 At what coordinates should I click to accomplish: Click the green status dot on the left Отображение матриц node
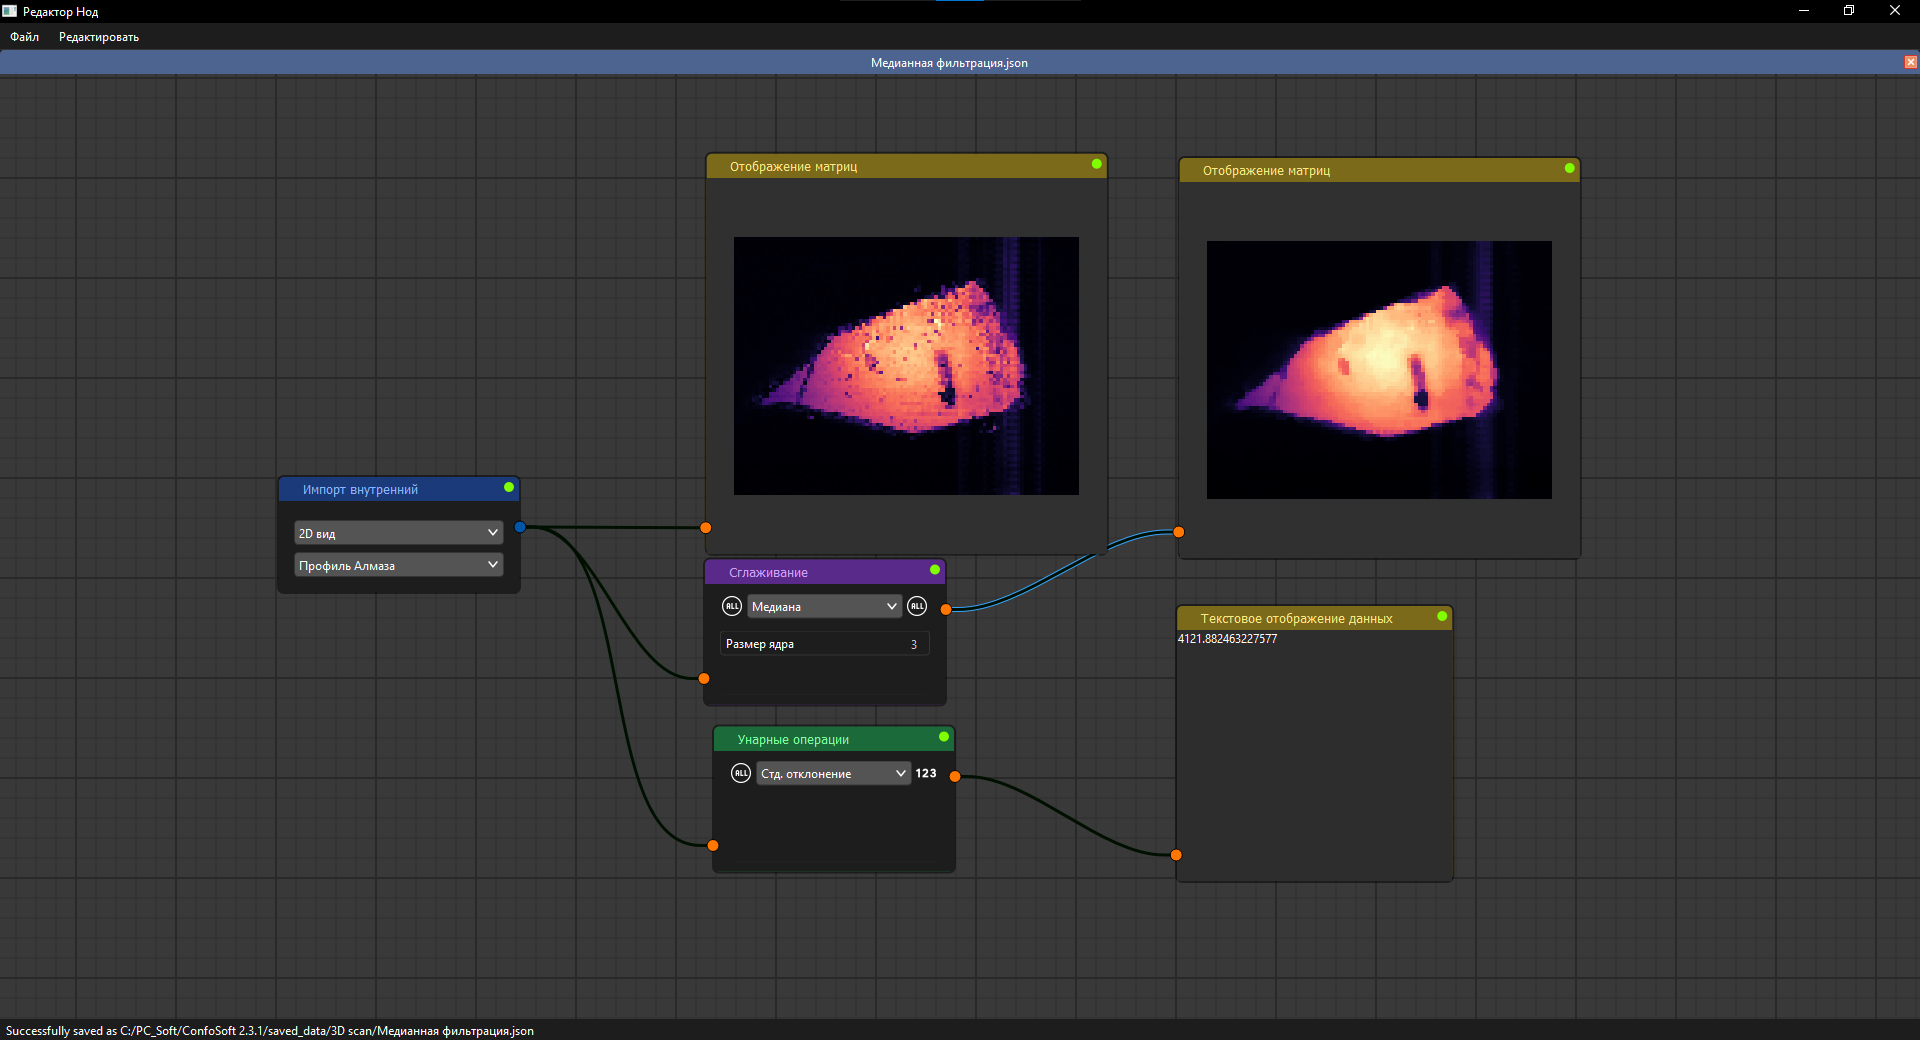click(x=1097, y=164)
